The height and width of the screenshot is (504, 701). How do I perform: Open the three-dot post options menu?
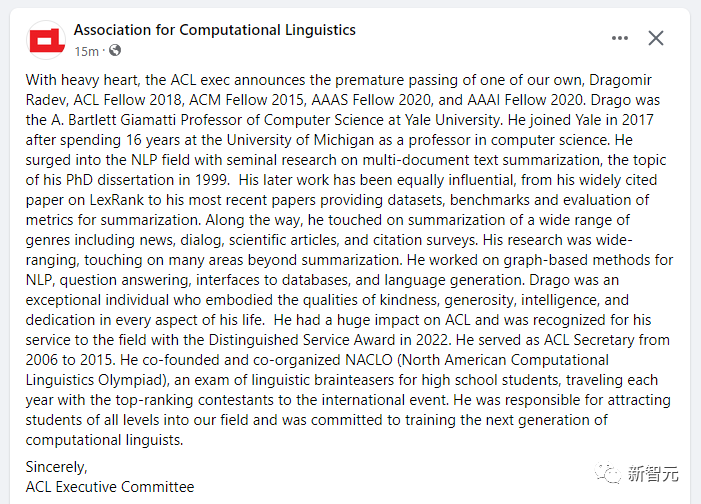(620, 38)
